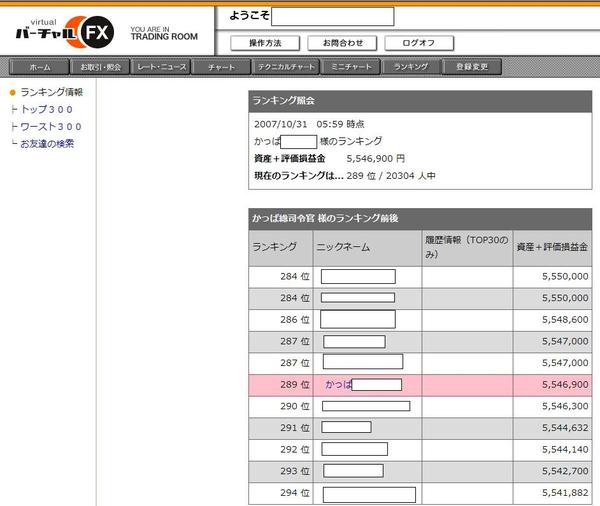Click the ようこそ username field
Screen dimensions: 600x506
click(333, 16)
